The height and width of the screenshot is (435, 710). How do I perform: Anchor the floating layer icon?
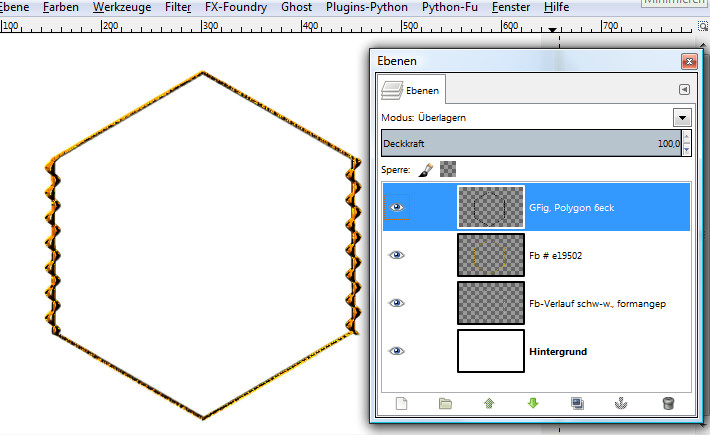click(621, 404)
